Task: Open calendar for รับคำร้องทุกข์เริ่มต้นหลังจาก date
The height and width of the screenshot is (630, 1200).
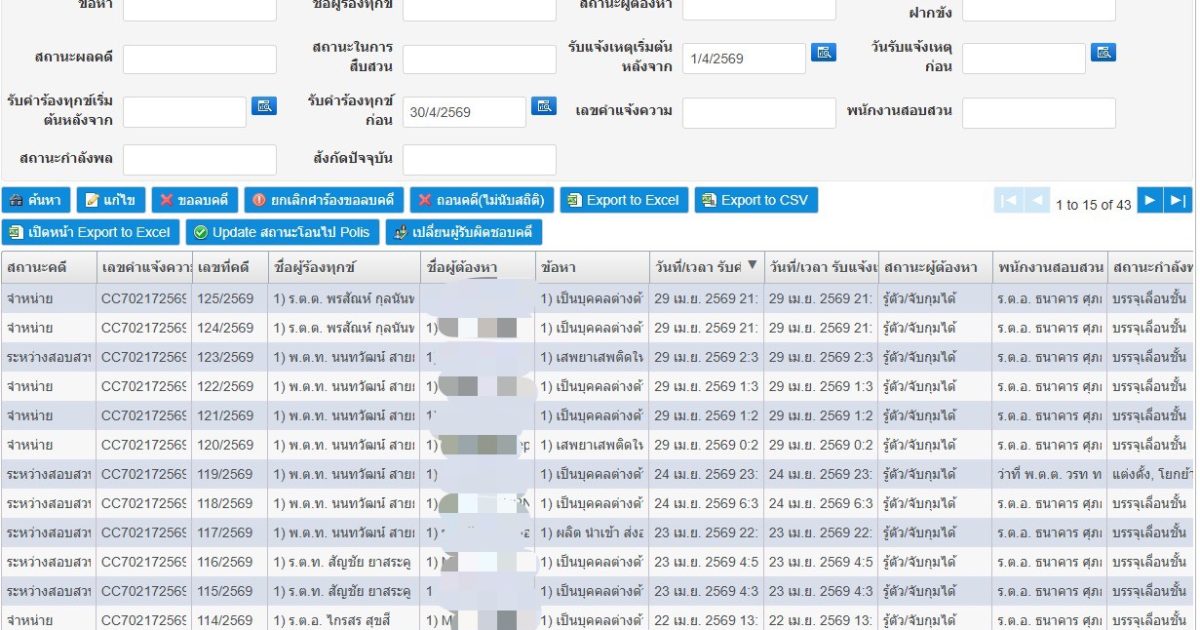Action: (x=264, y=106)
